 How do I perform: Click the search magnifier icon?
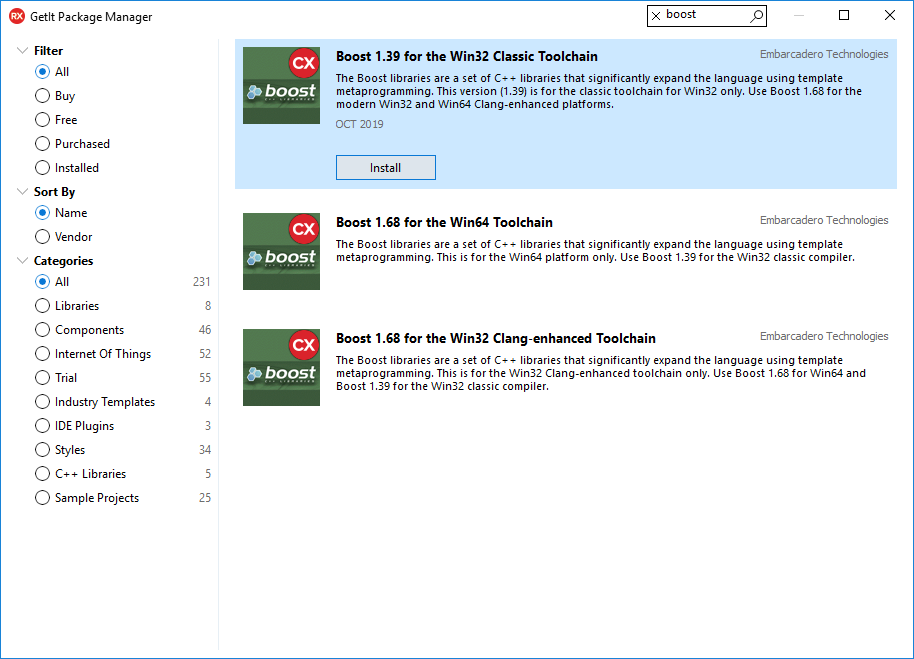(756, 16)
